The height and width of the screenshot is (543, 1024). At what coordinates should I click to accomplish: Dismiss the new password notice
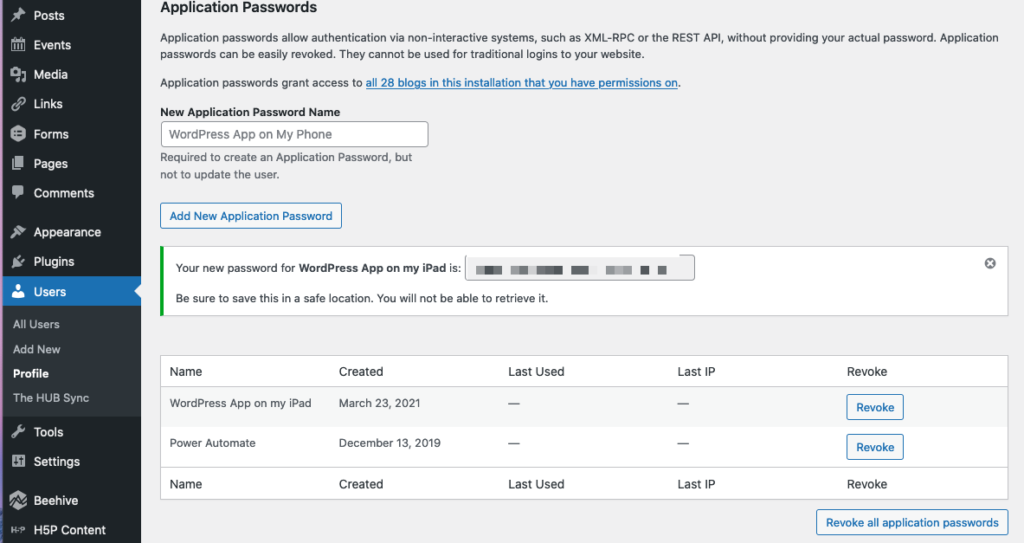[x=990, y=263]
